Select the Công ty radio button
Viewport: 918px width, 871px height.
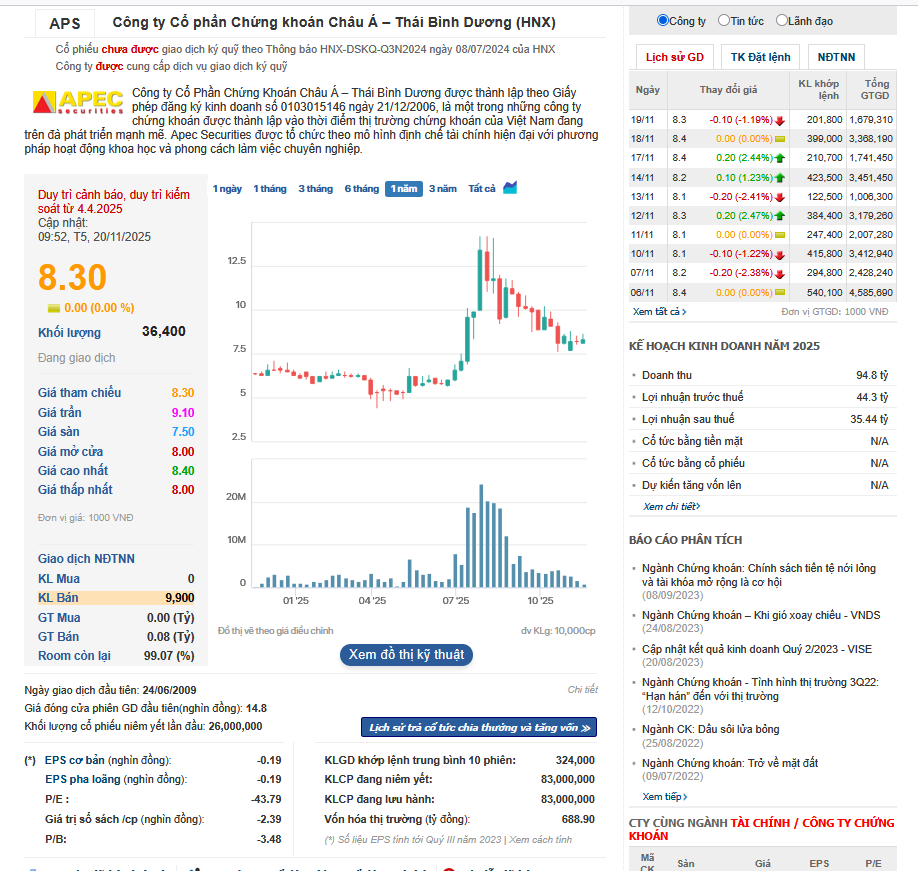[x=663, y=20]
